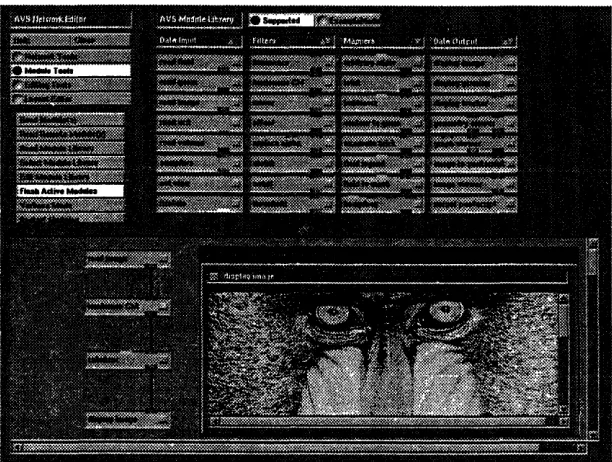Open the Filters column menu arrow
This screenshot has width=612, height=462.
coord(327,41)
